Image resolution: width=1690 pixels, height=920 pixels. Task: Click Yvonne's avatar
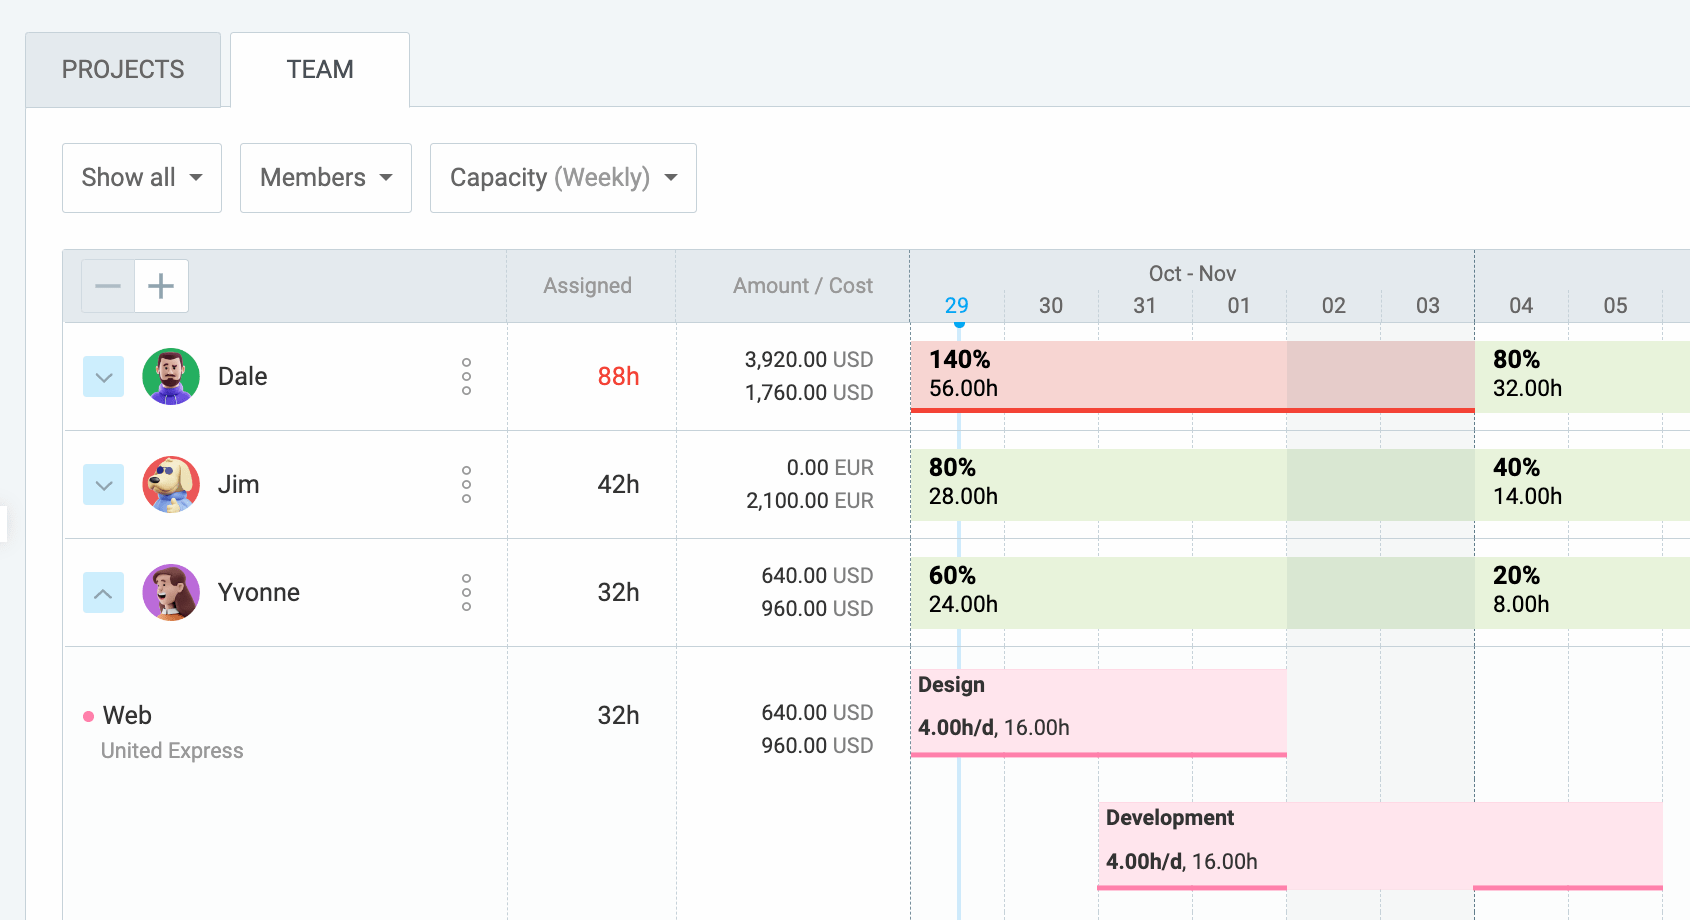click(171, 593)
